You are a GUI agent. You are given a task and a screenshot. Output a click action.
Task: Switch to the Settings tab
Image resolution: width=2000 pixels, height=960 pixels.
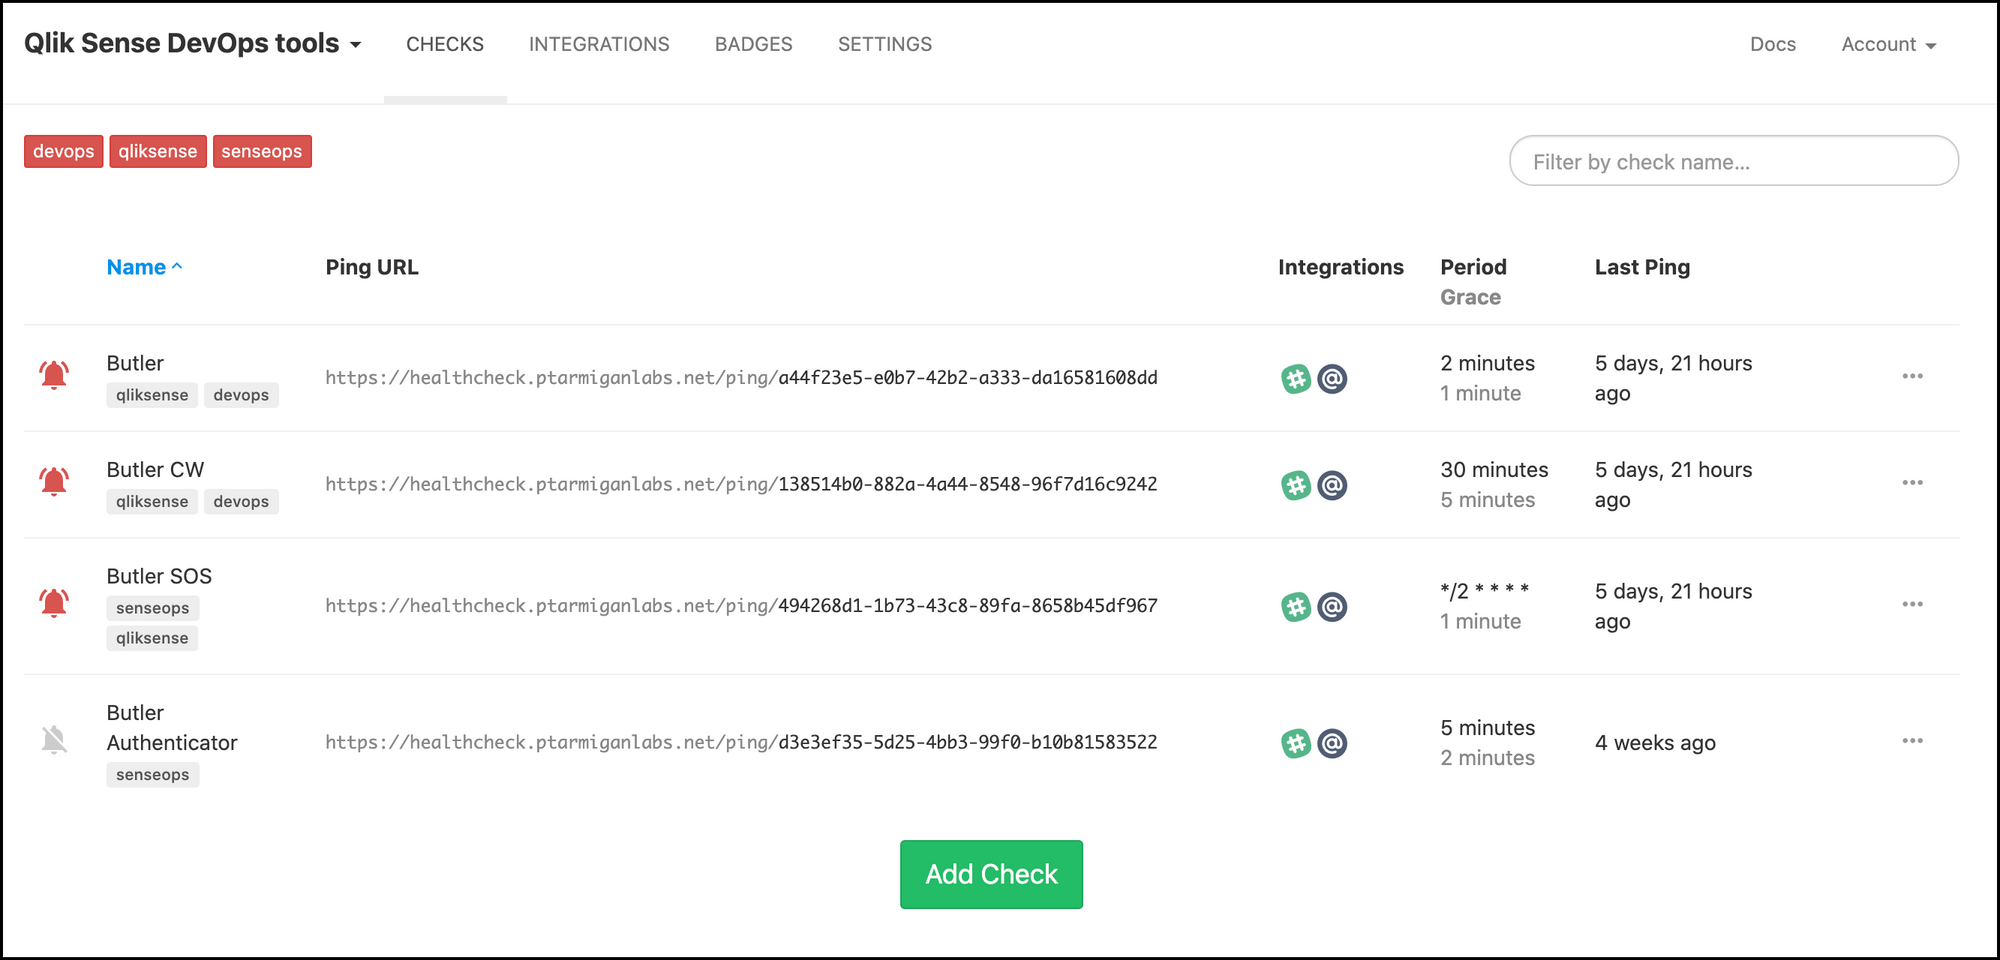pos(885,44)
